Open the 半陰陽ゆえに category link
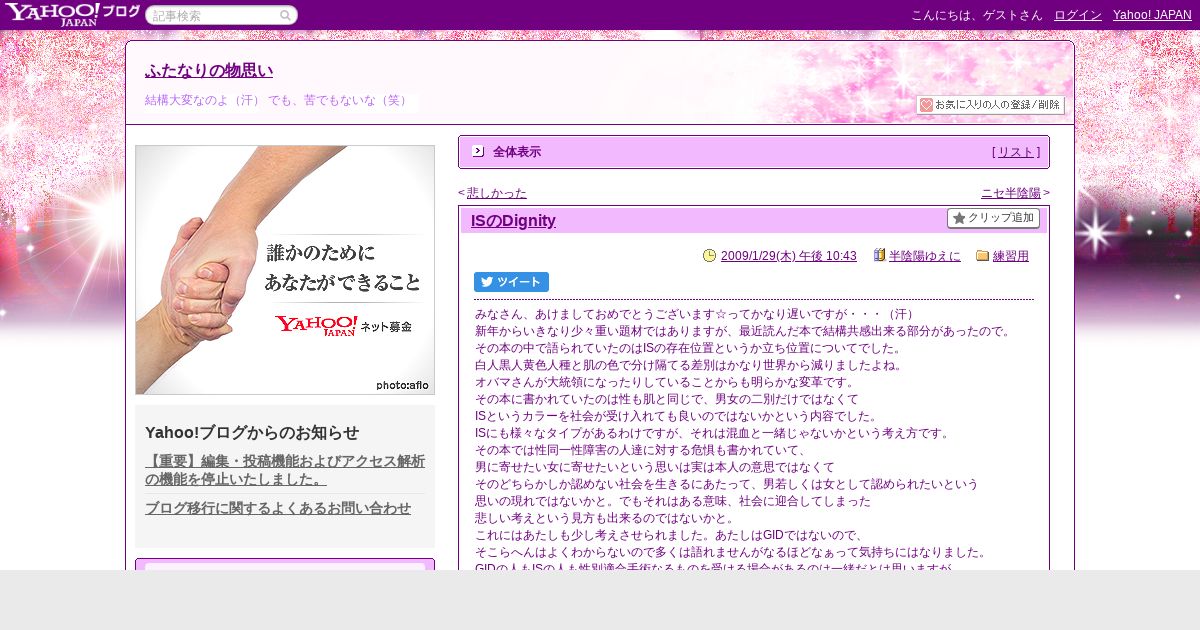This screenshot has width=1200, height=630. 924,256
